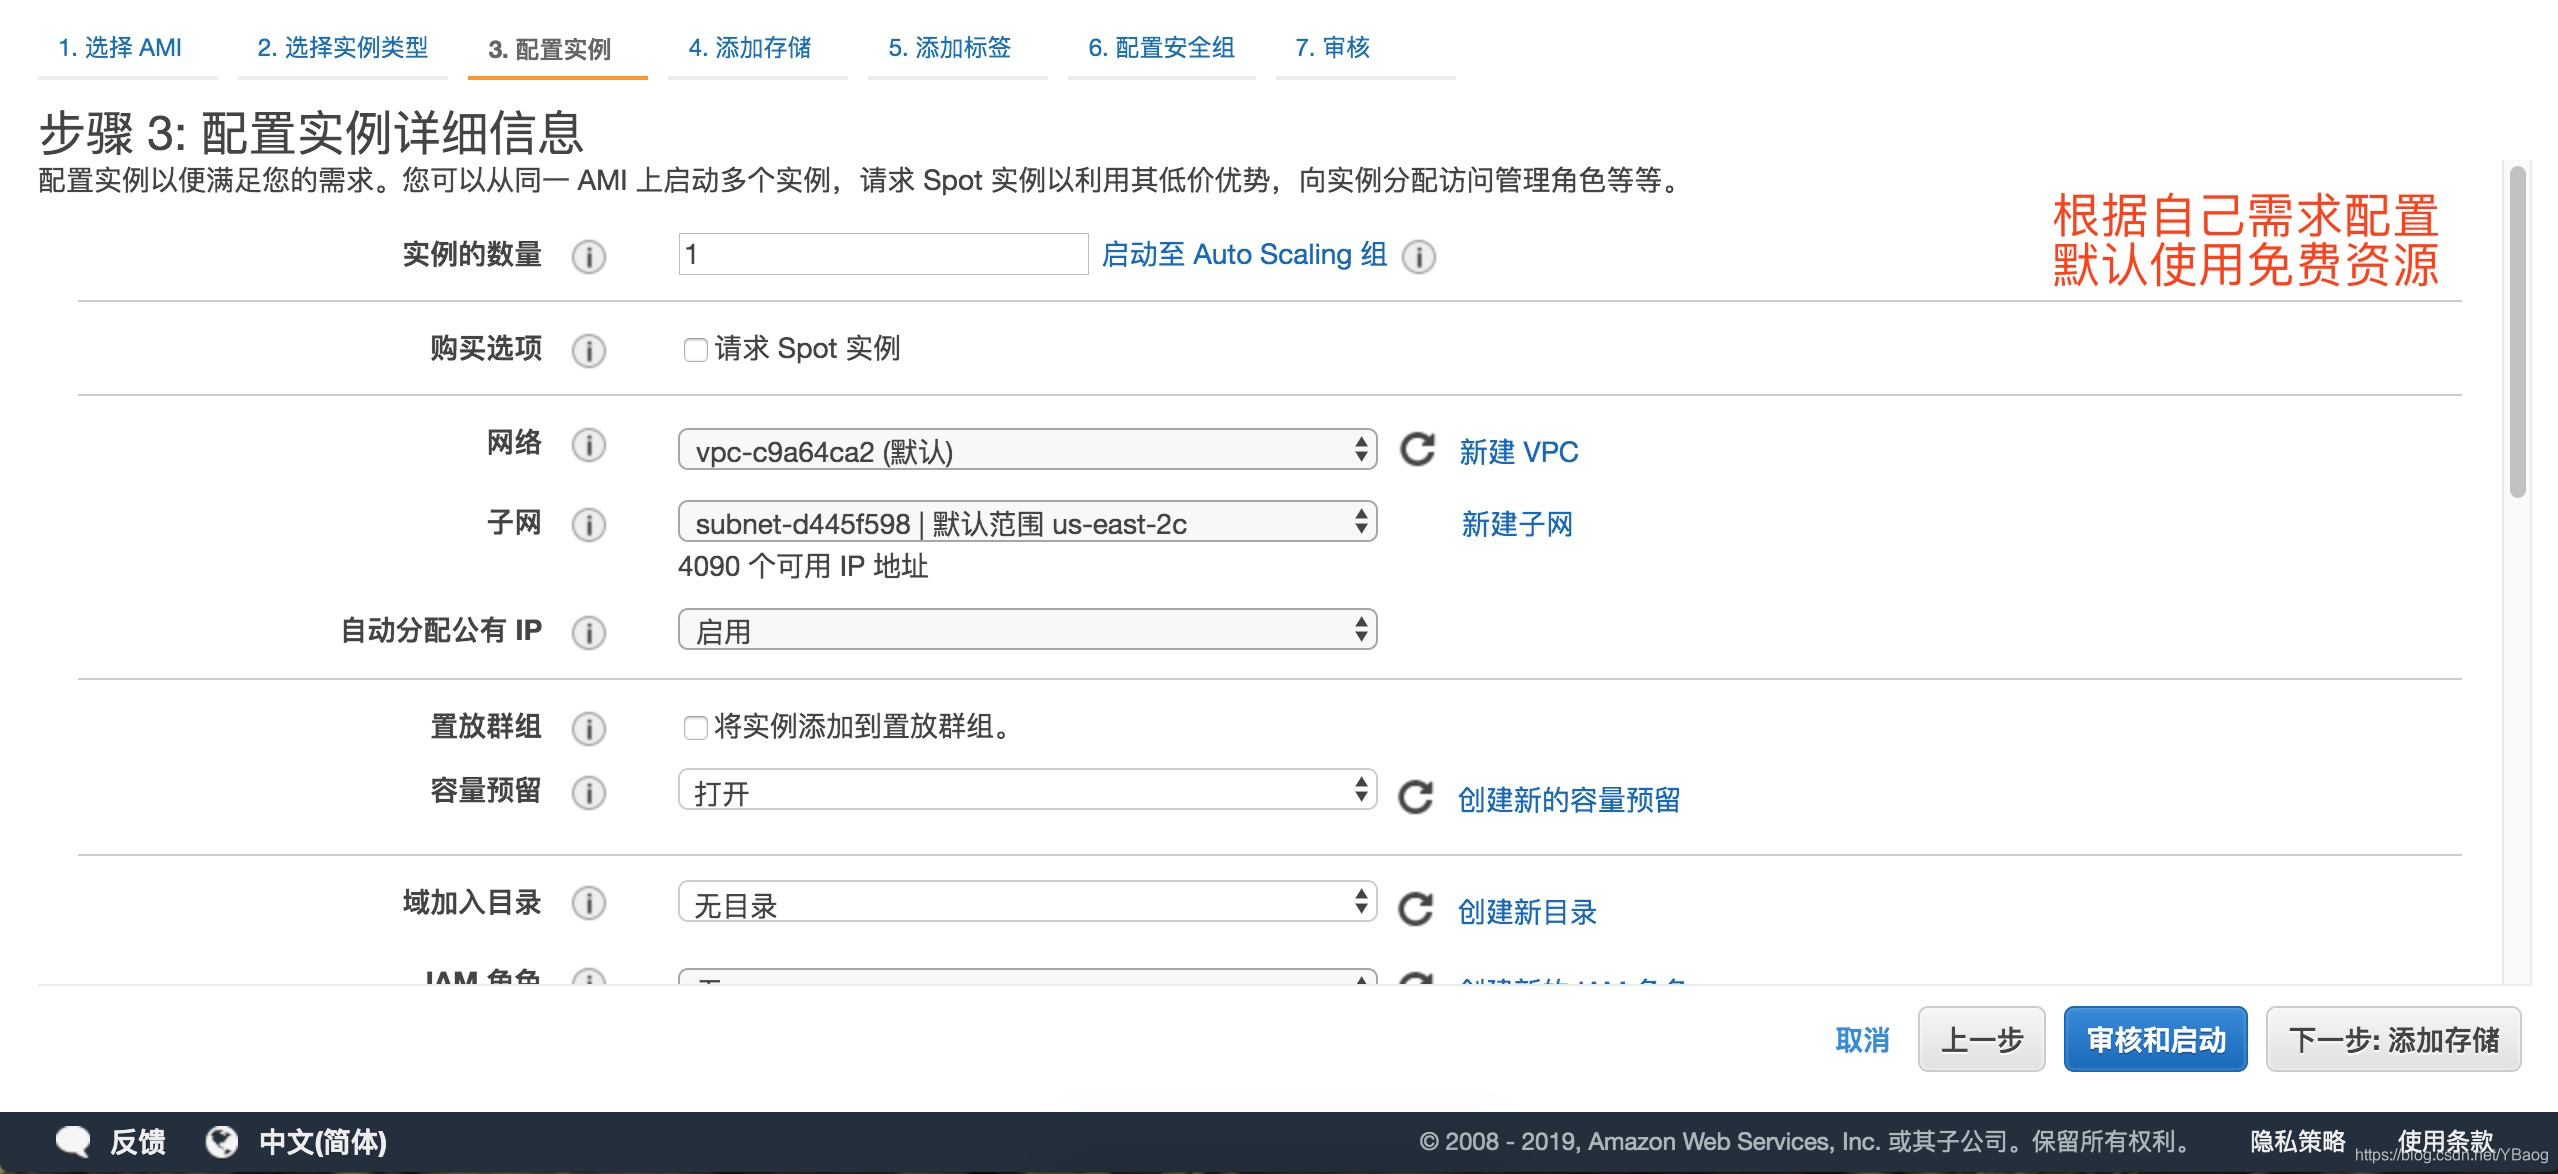The height and width of the screenshot is (1174, 2558).
Task: Open 使用条款 footer link
Action: pos(2445,1140)
